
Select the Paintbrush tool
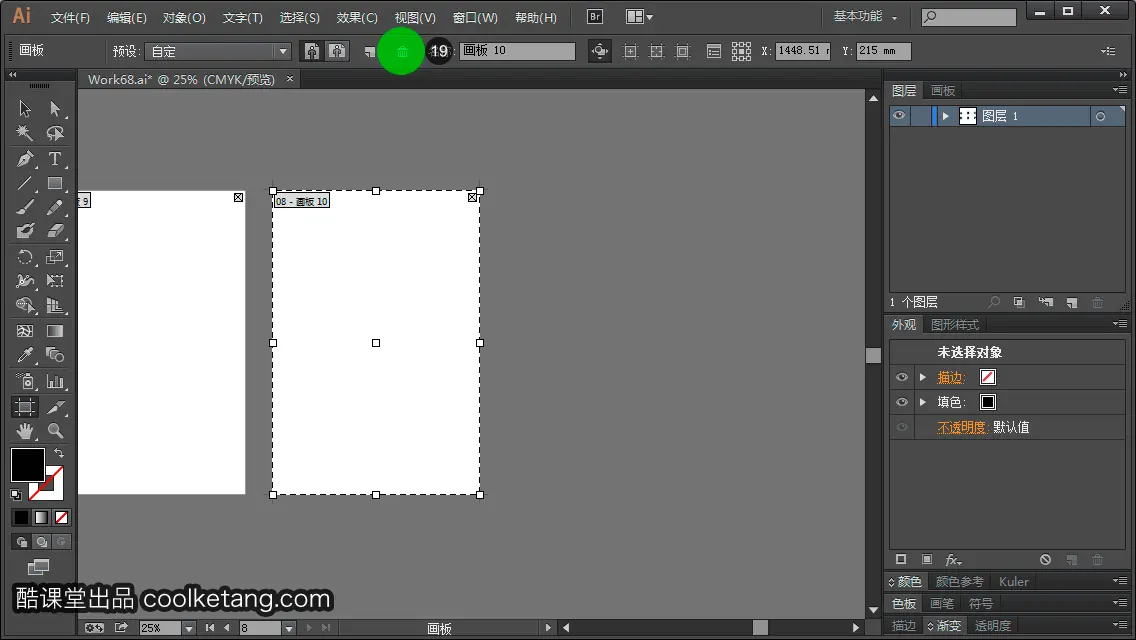(25, 208)
